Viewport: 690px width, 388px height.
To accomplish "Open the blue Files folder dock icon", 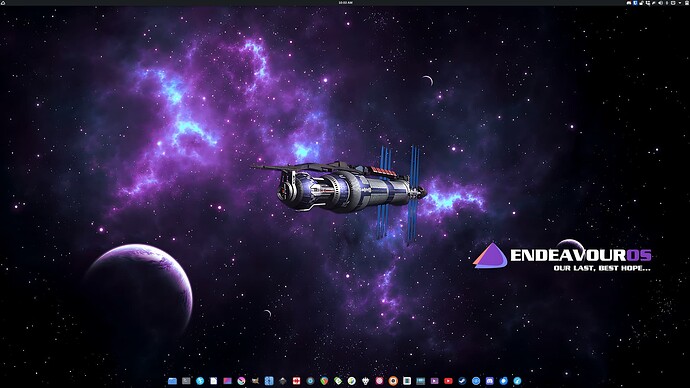I will pyautogui.click(x=172, y=381).
